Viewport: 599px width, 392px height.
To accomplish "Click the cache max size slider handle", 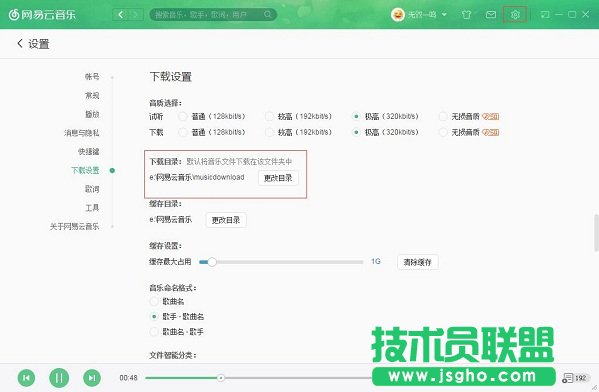I will [x=212, y=262].
